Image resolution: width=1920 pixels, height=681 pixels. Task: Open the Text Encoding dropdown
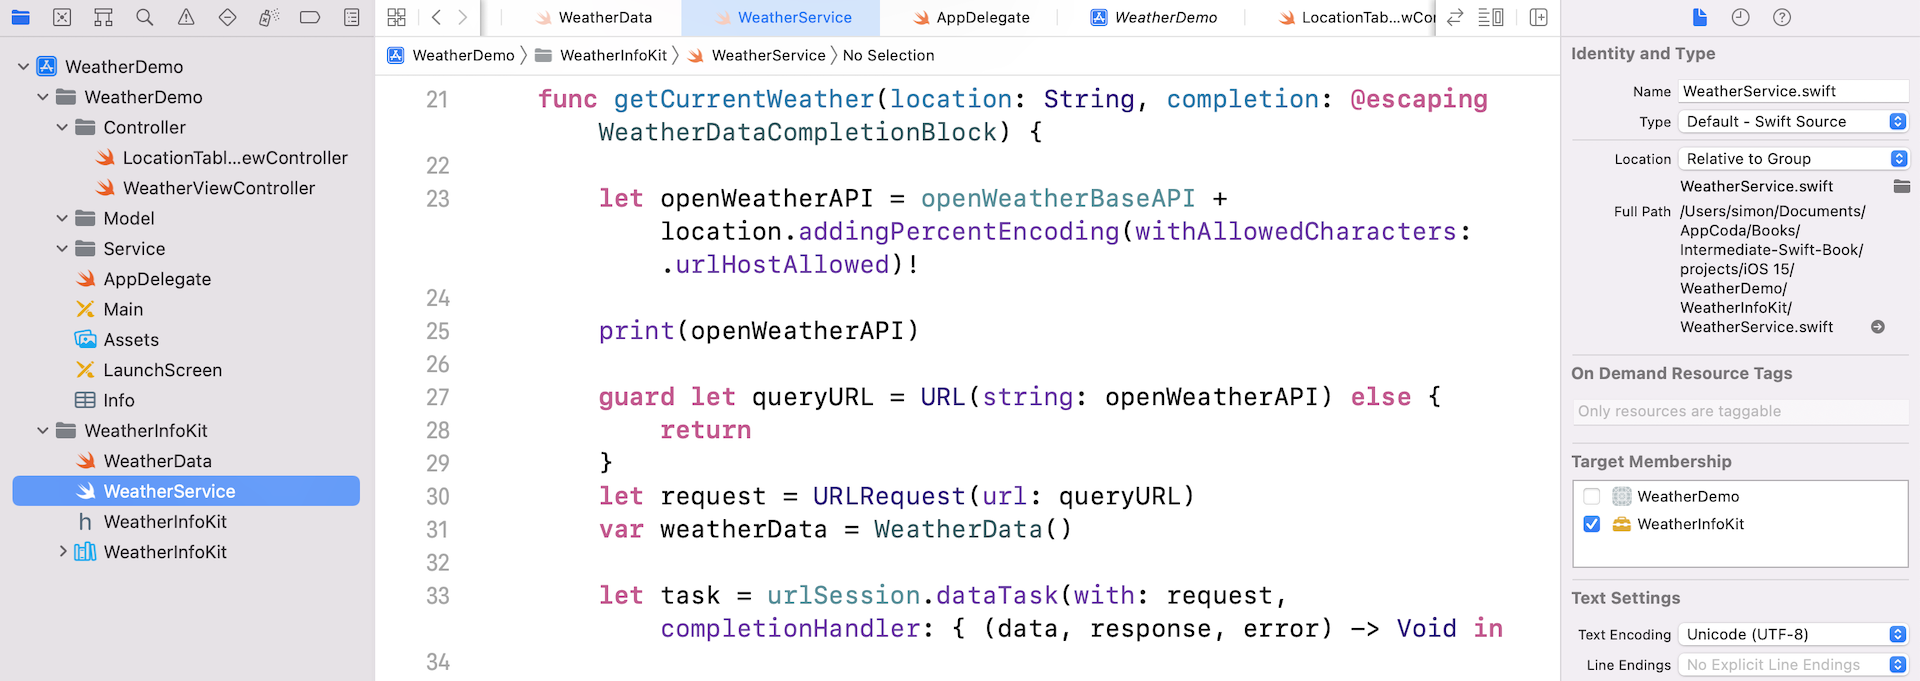pyautogui.click(x=1793, y=634)
